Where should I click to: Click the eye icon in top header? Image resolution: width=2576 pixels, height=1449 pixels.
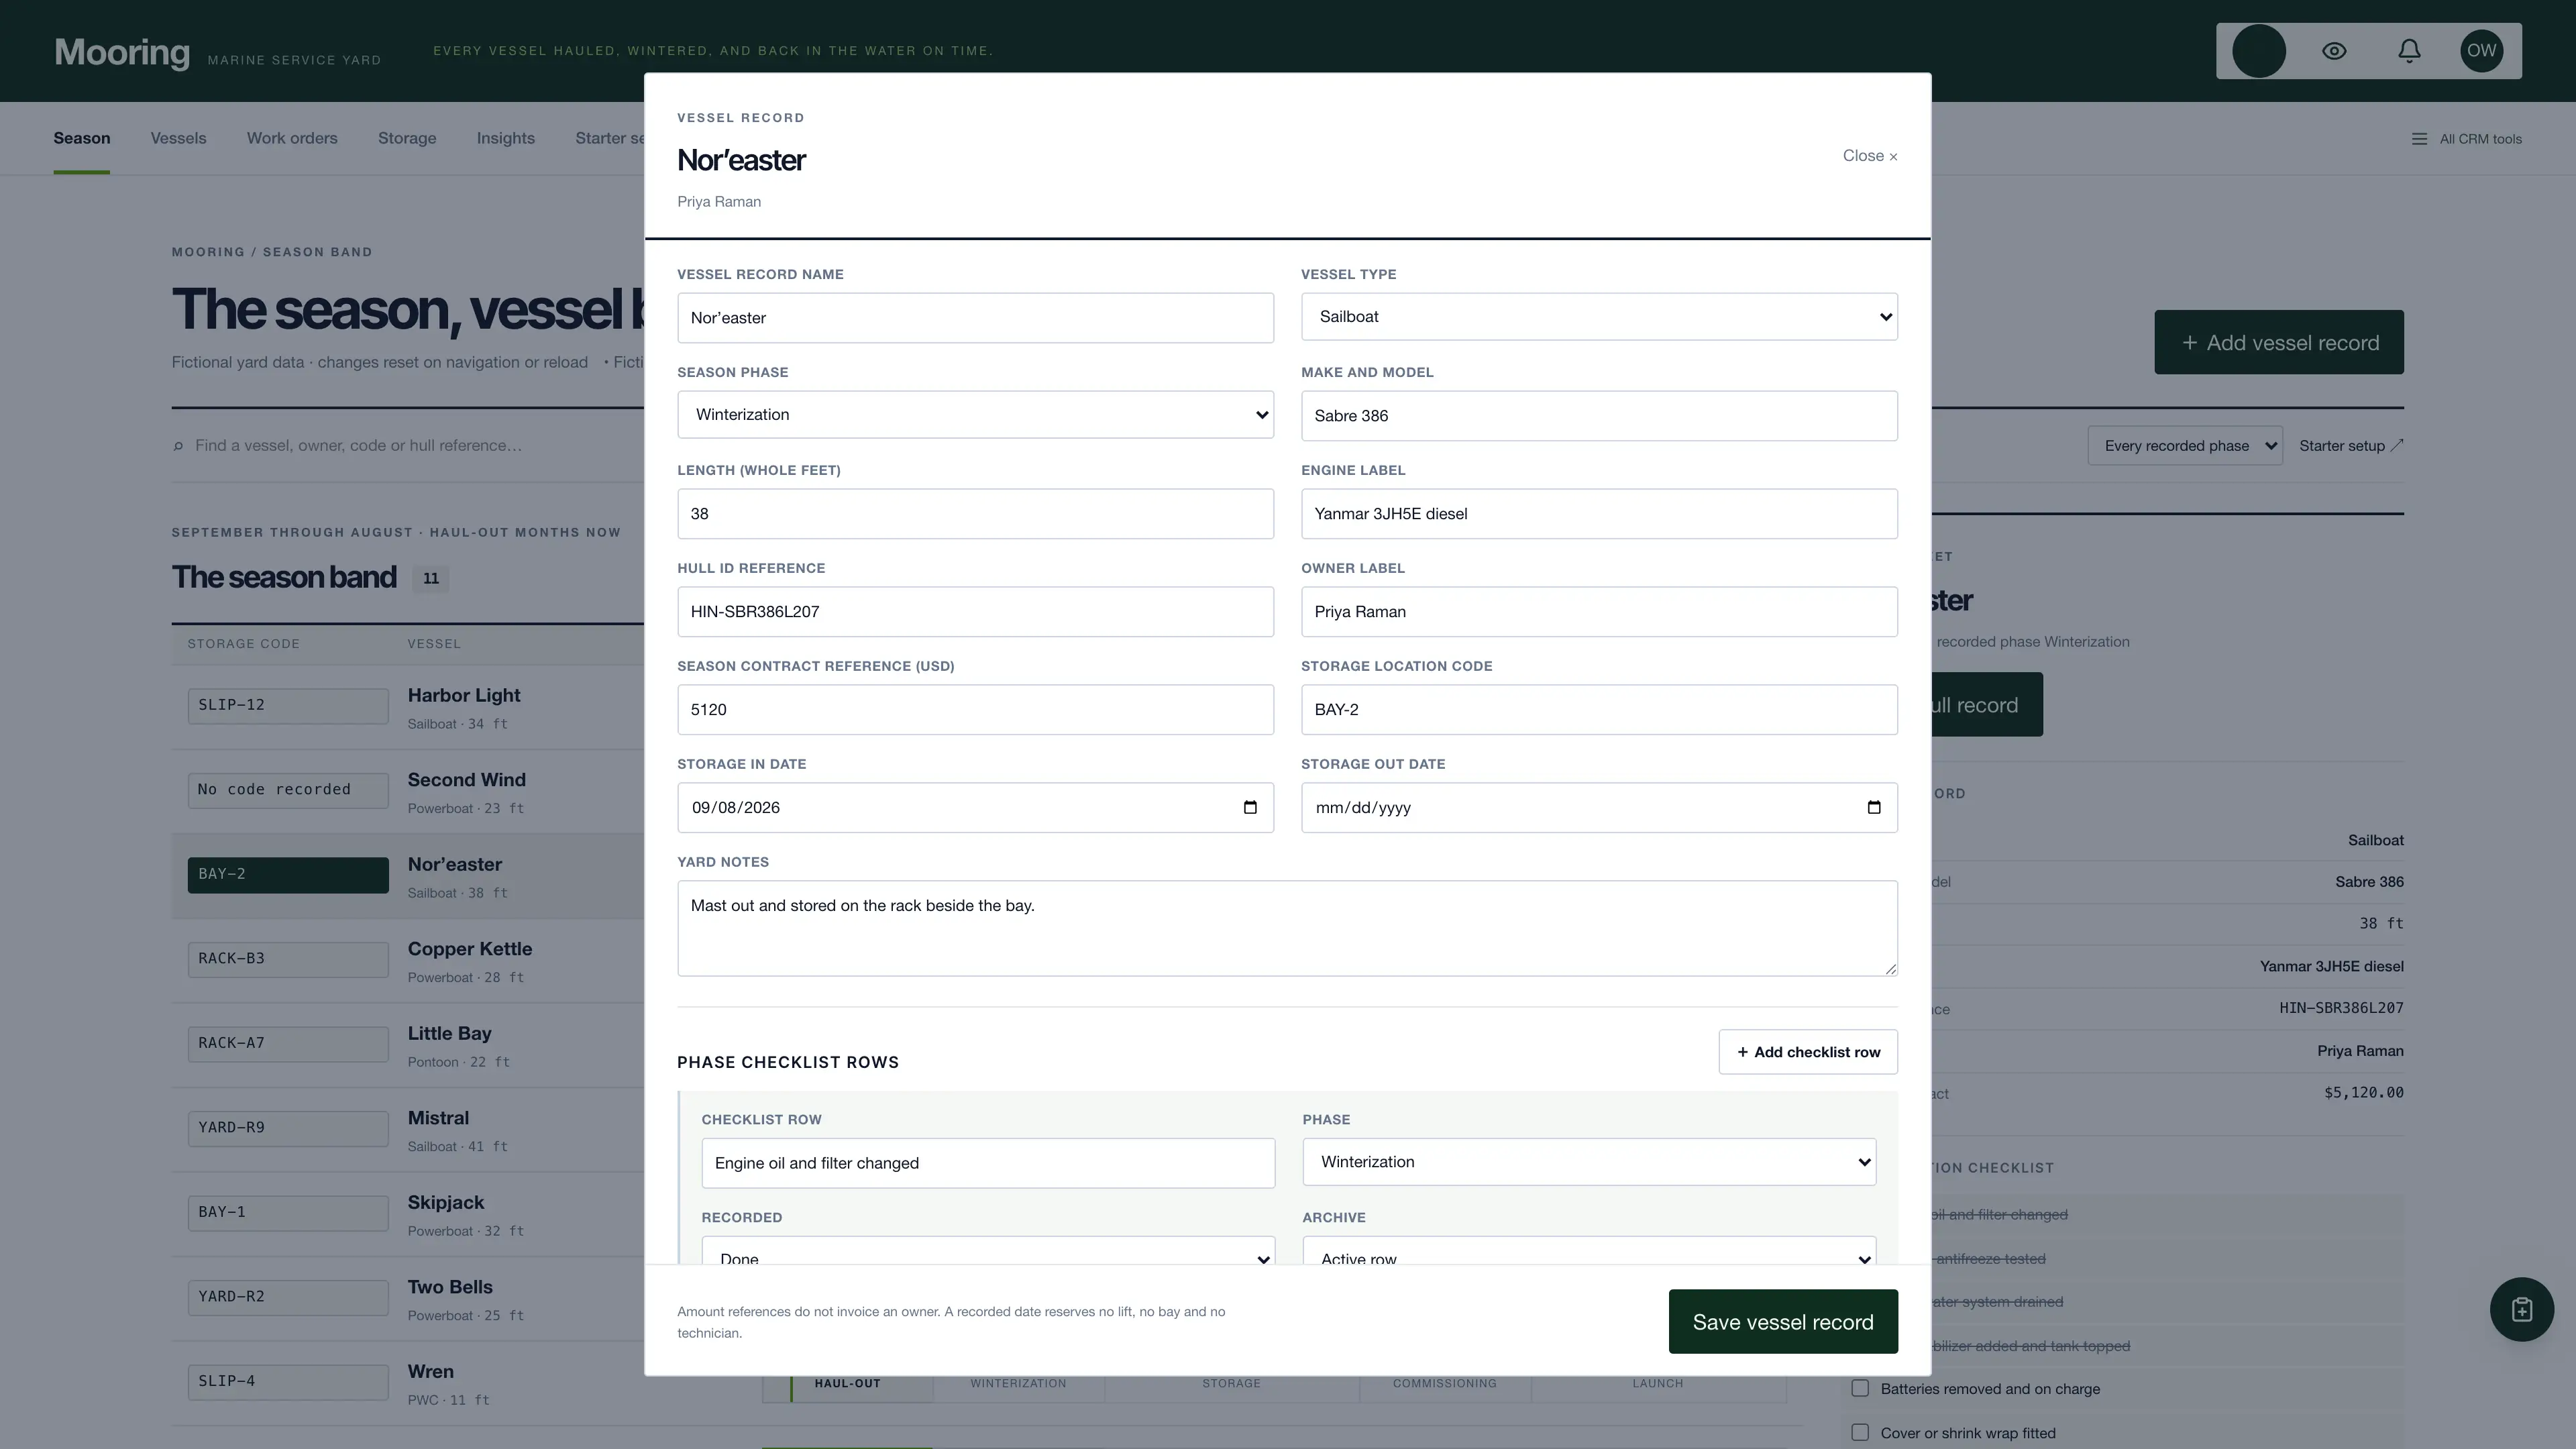[x=2334, y=51]
